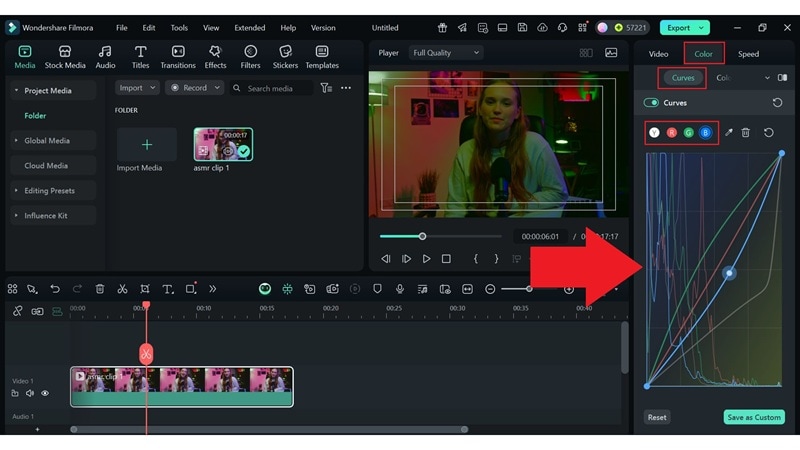Select the asmr clip 1 thumbnail
The image size is (800, 450).
[223, 144]
